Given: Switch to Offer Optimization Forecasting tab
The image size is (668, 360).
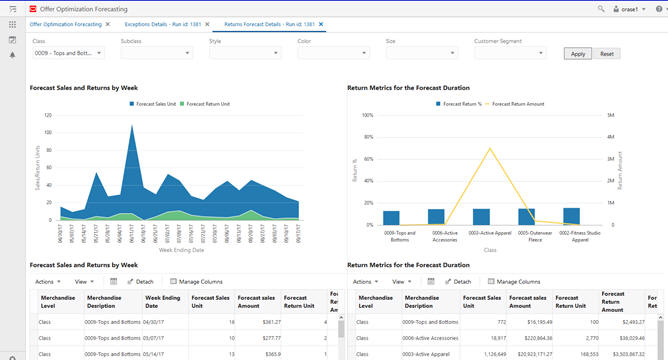Looking at the screenshot, I should [x=66, y=24].
